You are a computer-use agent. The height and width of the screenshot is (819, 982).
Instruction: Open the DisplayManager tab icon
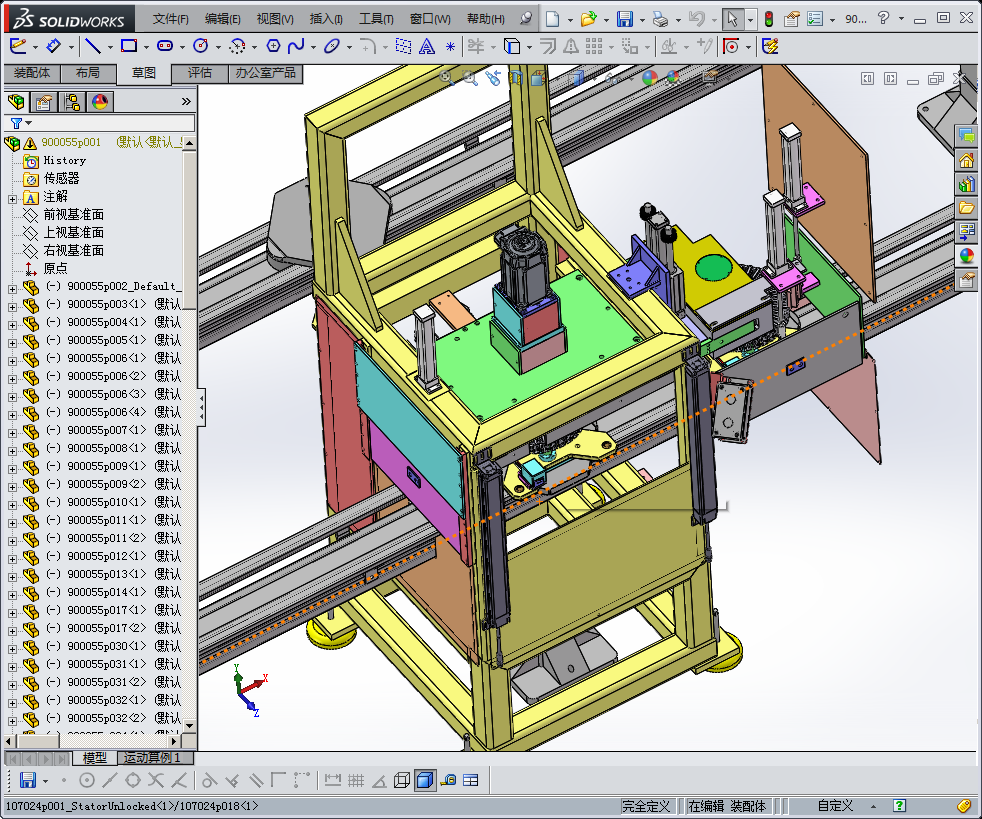pos(100,101)
